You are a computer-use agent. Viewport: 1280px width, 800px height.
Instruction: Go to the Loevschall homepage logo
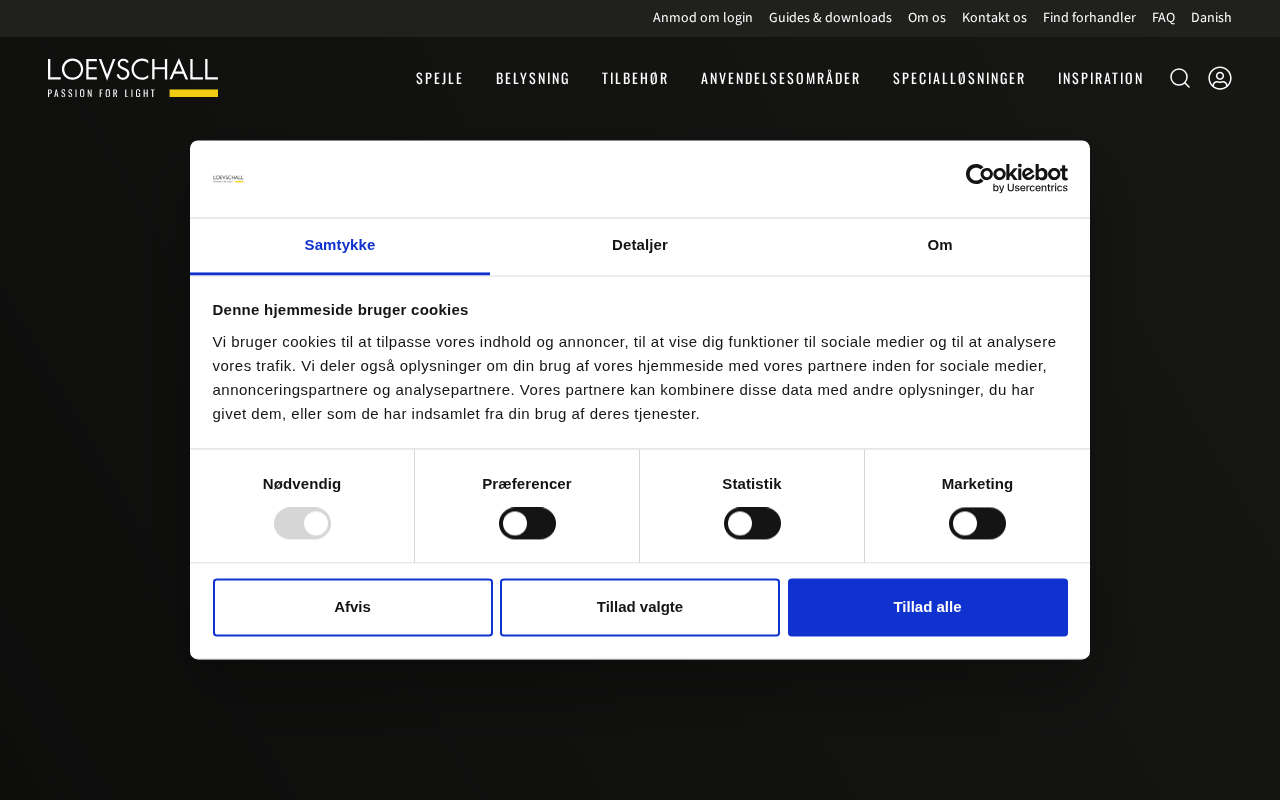click(133, 78)
